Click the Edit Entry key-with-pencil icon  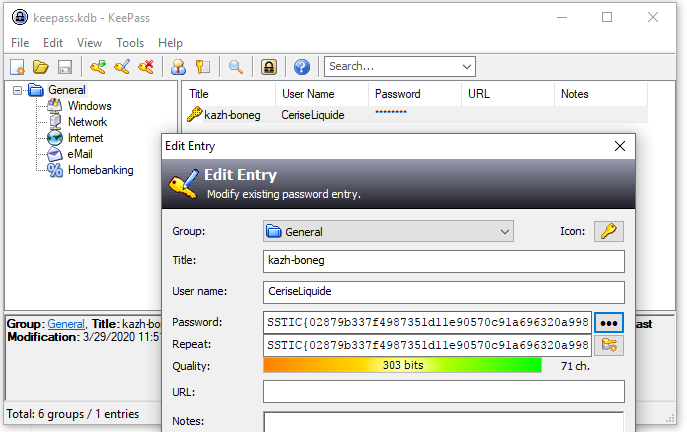click(122, 67)
